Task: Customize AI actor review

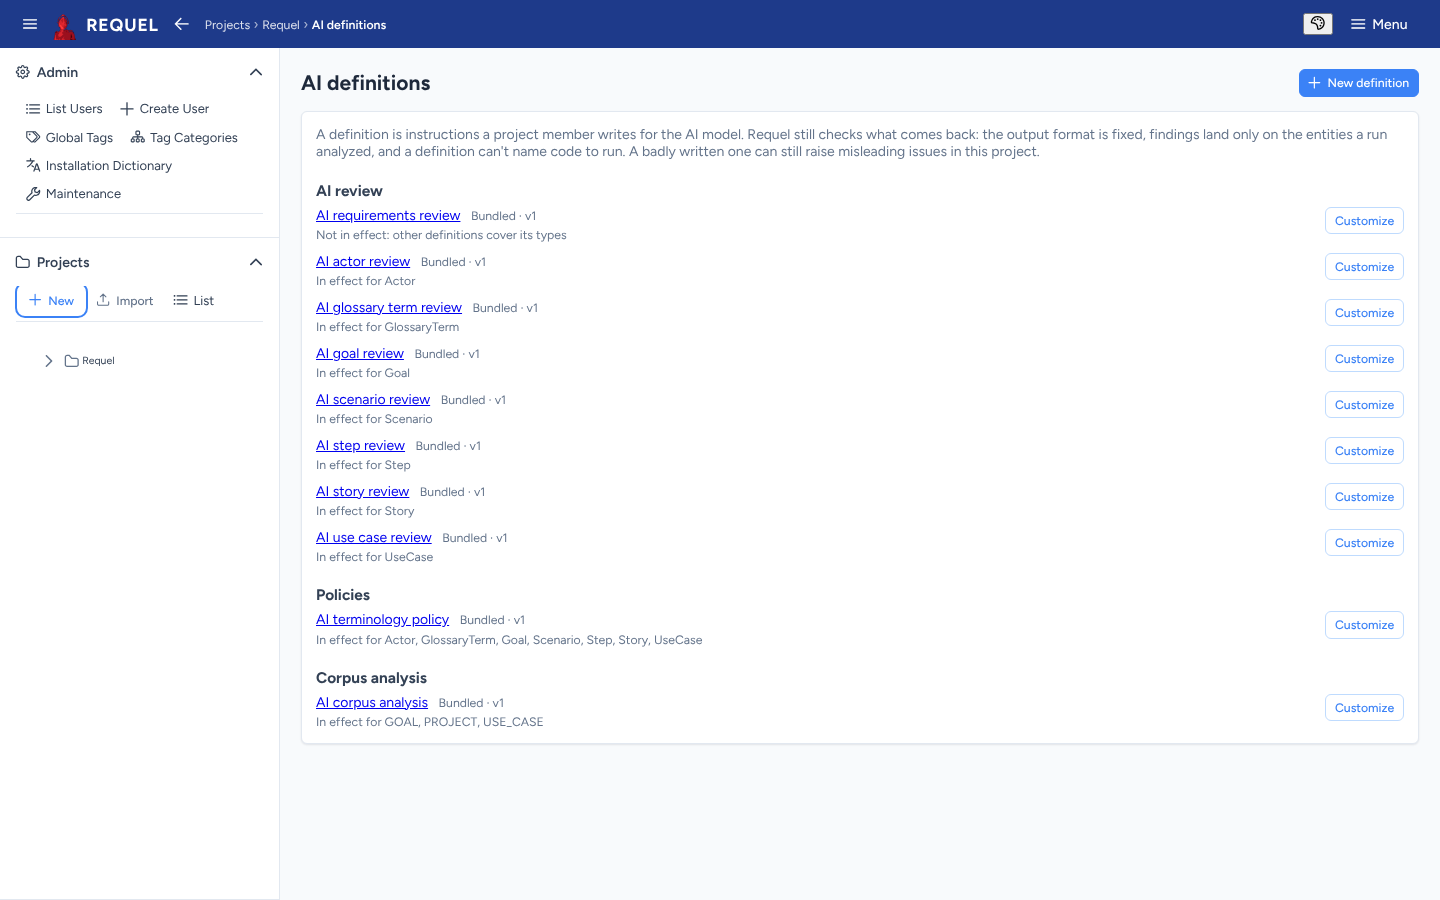Action: tap(1364, 267)
